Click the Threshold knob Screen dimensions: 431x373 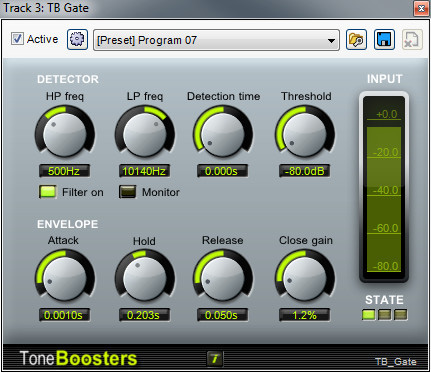[305, 134]
